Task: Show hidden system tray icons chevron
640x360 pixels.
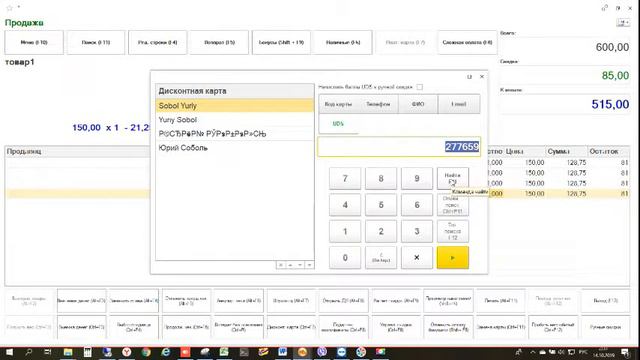Action: [533, 352]
